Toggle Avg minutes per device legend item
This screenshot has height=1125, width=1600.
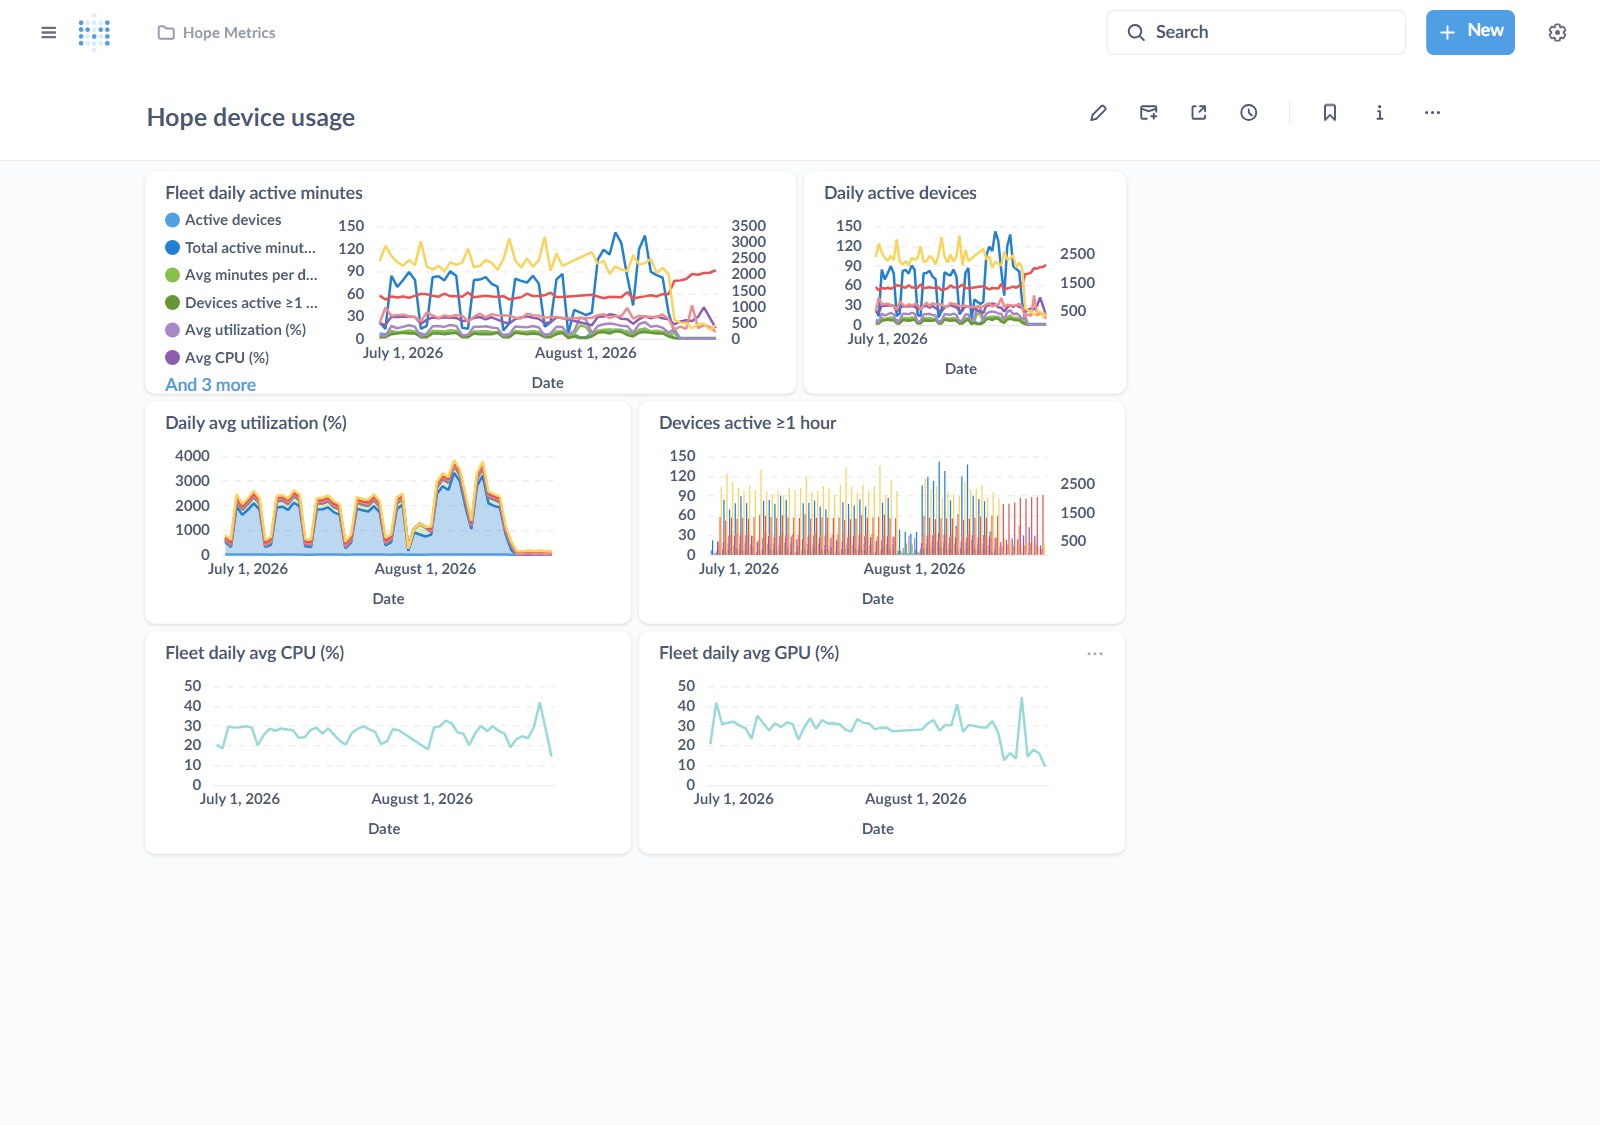tap(241, 275)
